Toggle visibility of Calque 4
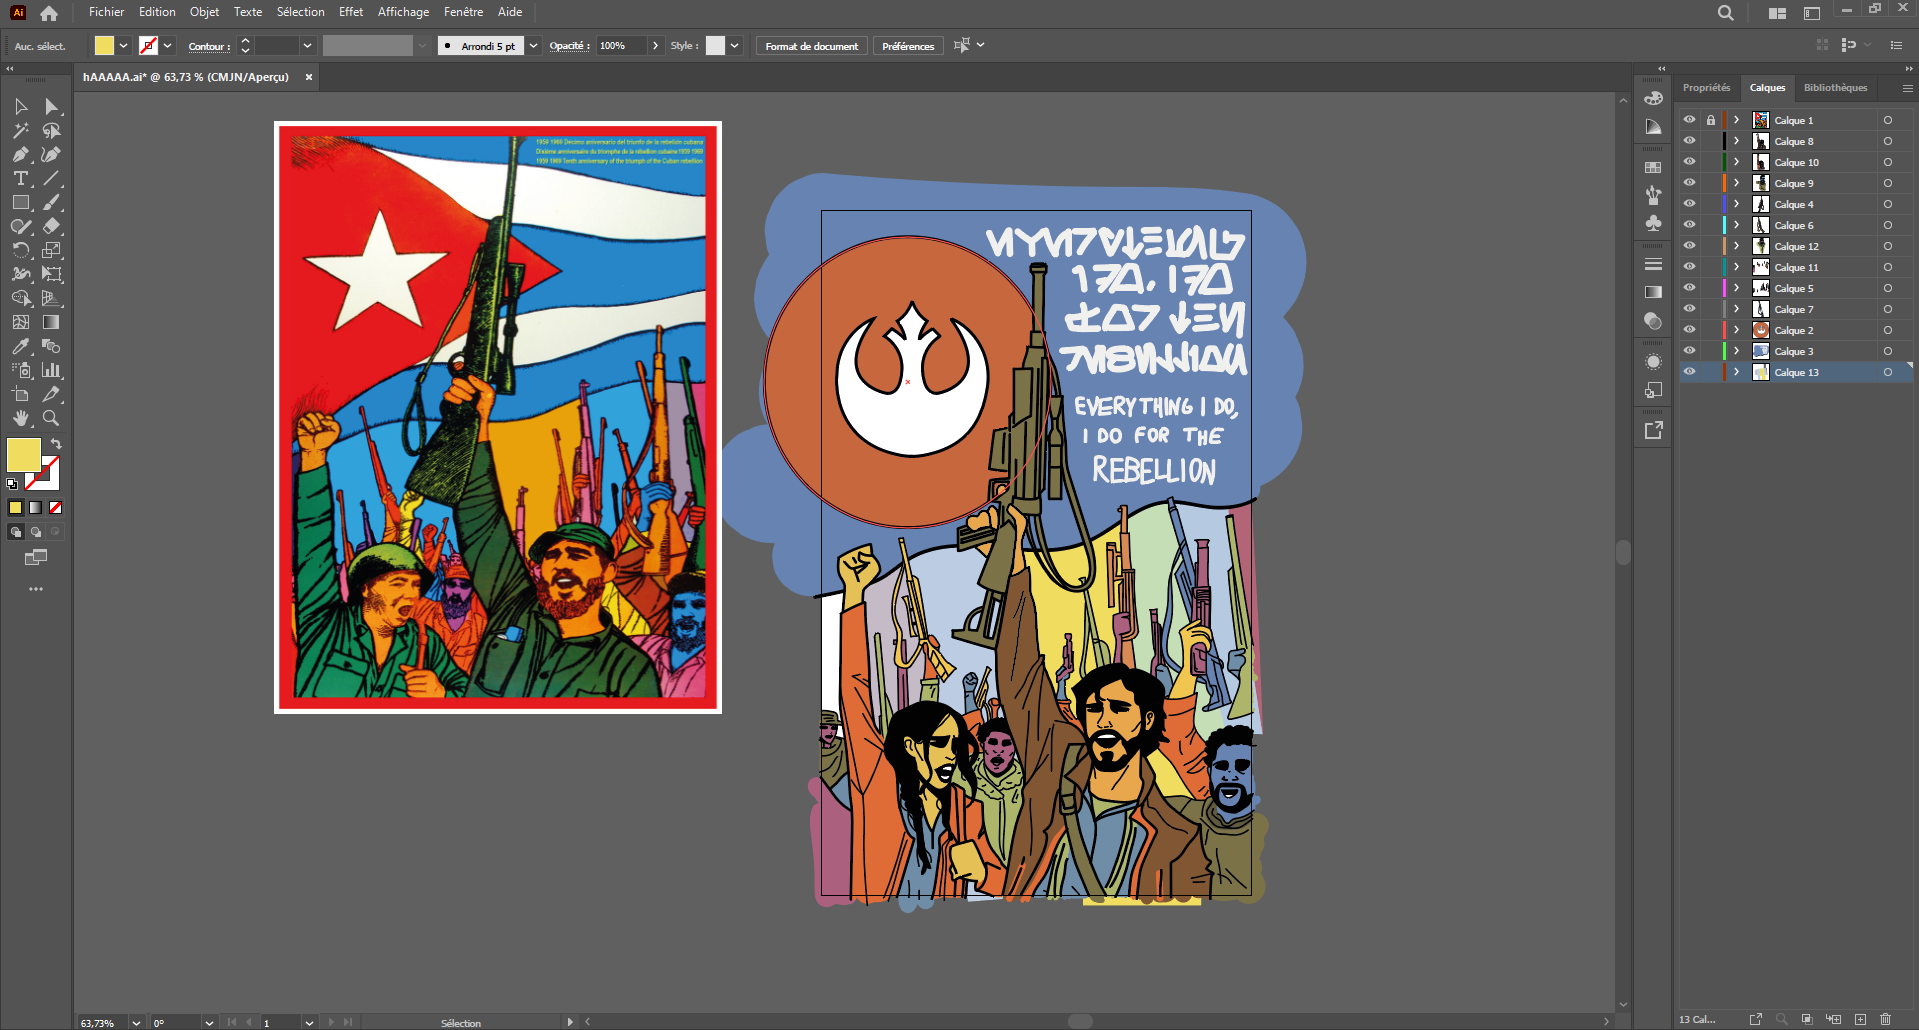 tap(1689, 204)
